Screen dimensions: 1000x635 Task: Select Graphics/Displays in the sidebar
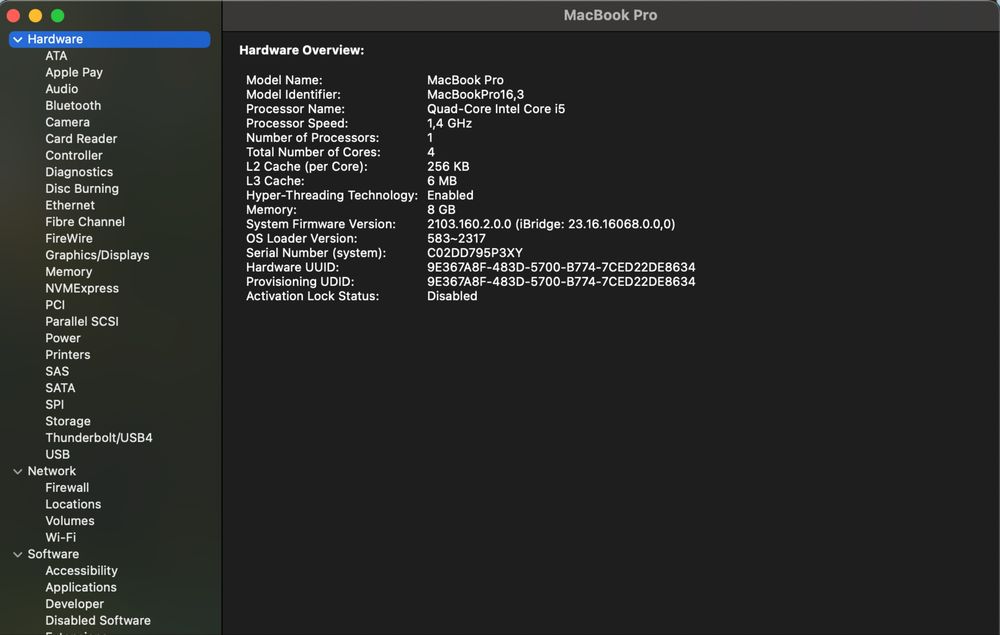(x=98, y=255)
